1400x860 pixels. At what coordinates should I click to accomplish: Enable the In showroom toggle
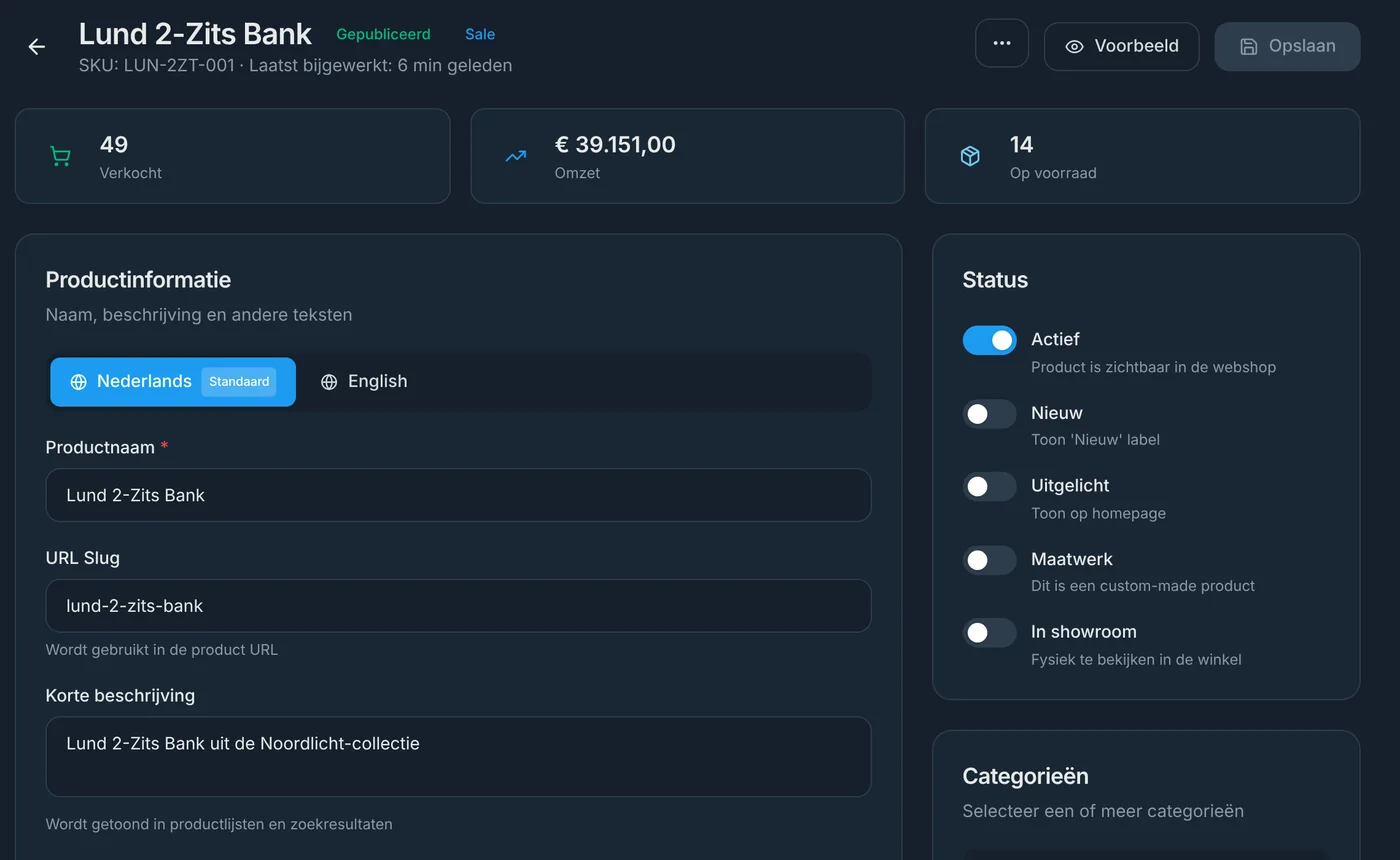pyautogui.click(x=989, y=633)
